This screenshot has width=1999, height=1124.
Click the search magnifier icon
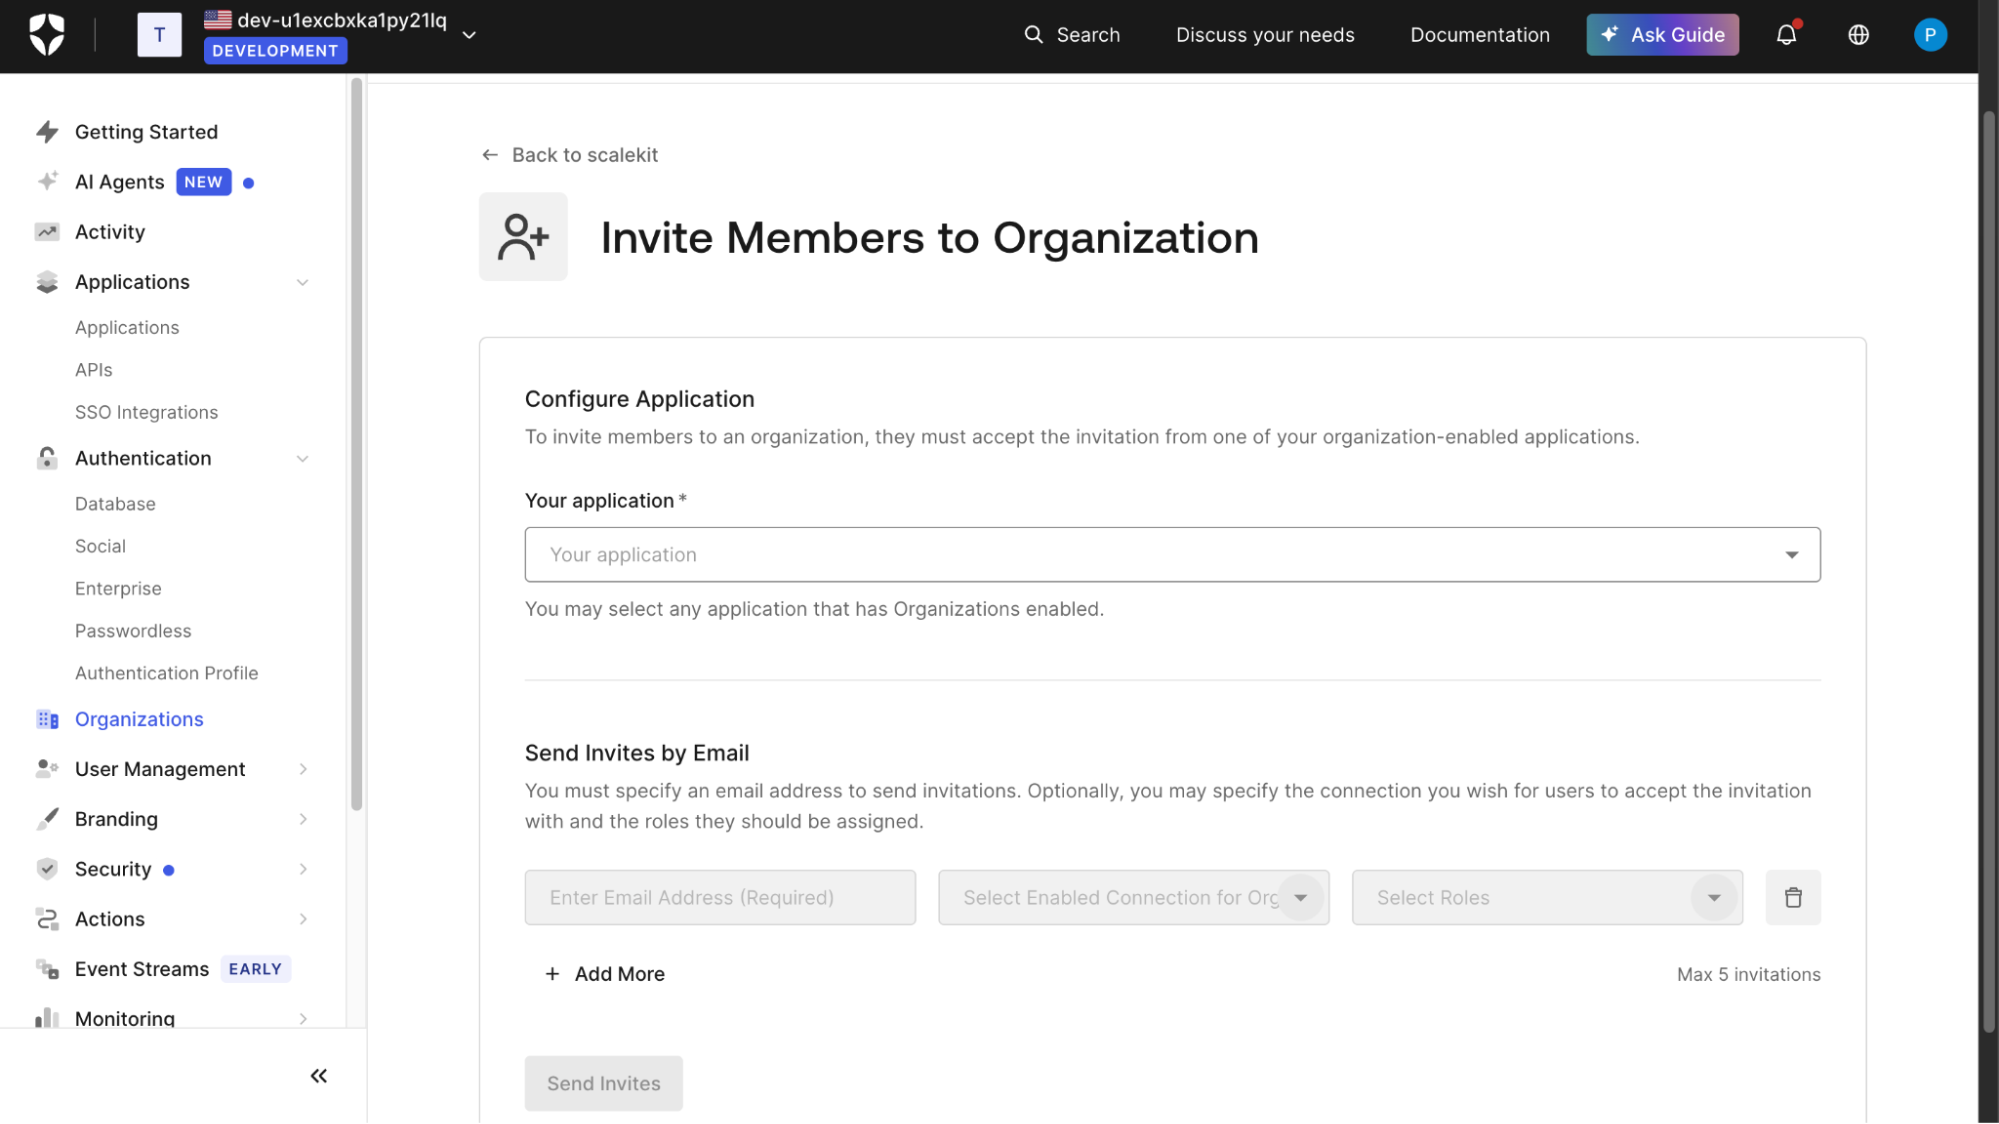1033,35
